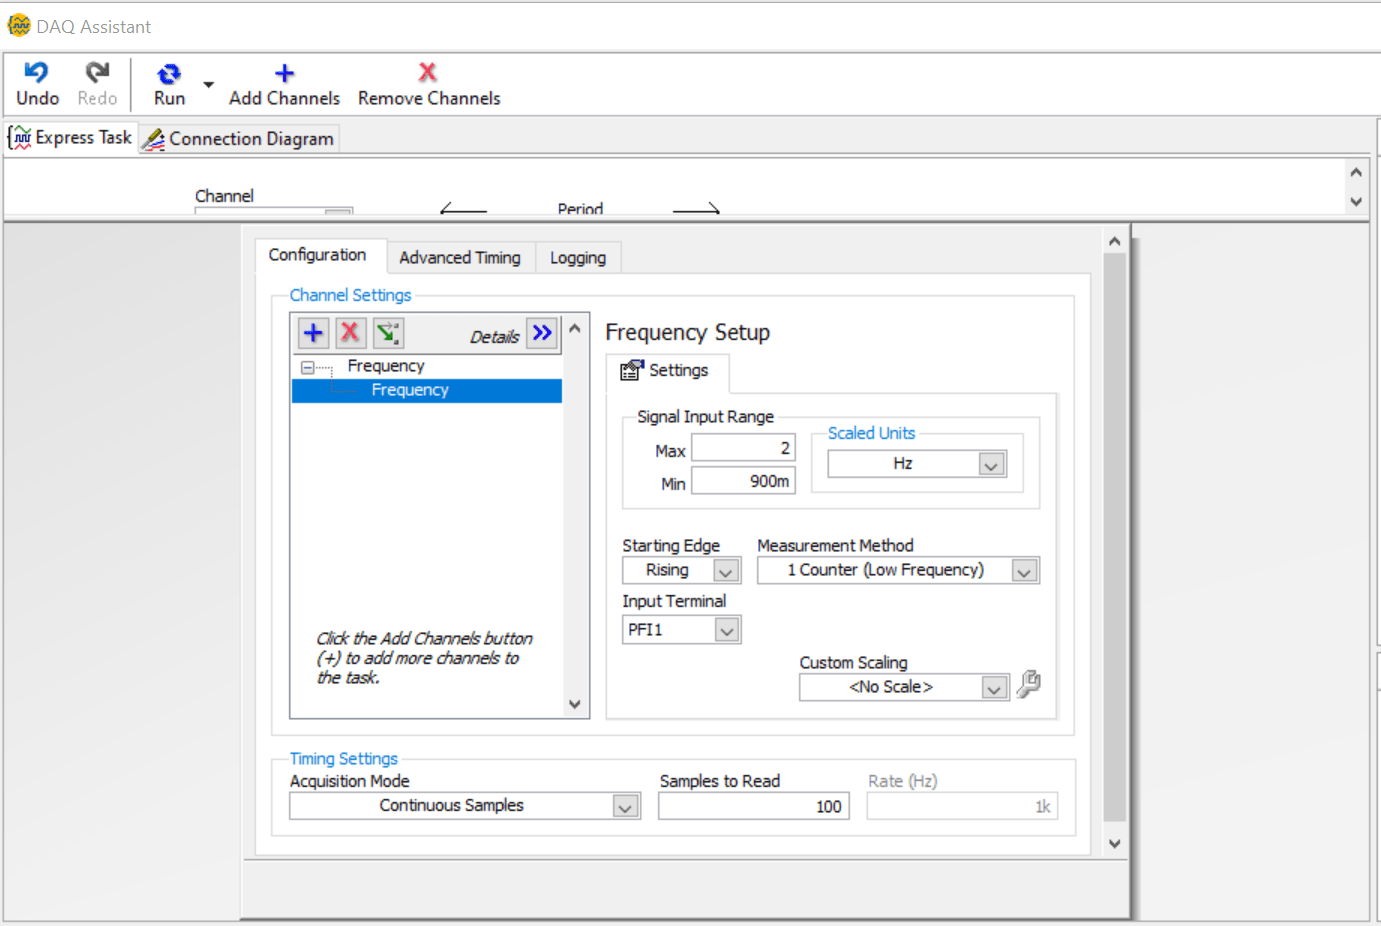Click the Details label
The width and height of the screenshot is (1381, 926).
tap(495, 337)
